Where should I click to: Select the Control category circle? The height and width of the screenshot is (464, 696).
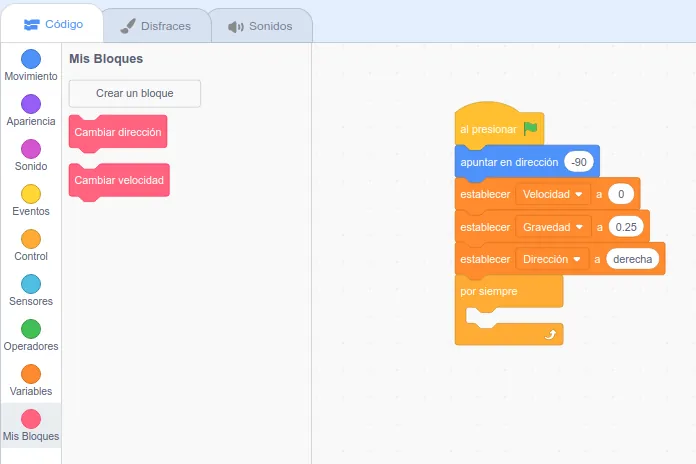point(31,239)
